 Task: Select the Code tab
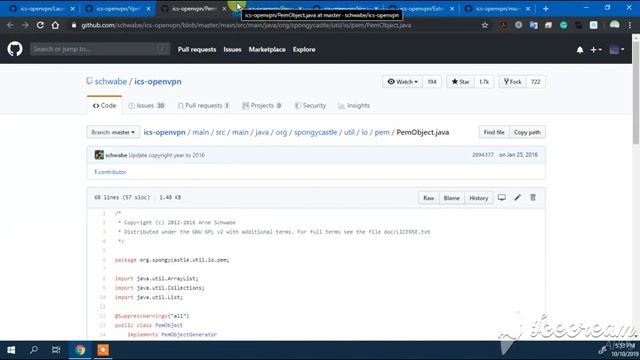(x=104, y=106)
